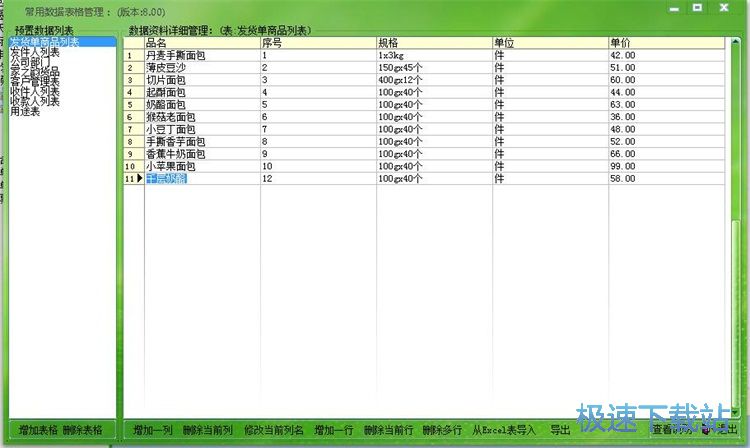Click the 删除表格 button
The image size is (750, 448).
[83, 430]
